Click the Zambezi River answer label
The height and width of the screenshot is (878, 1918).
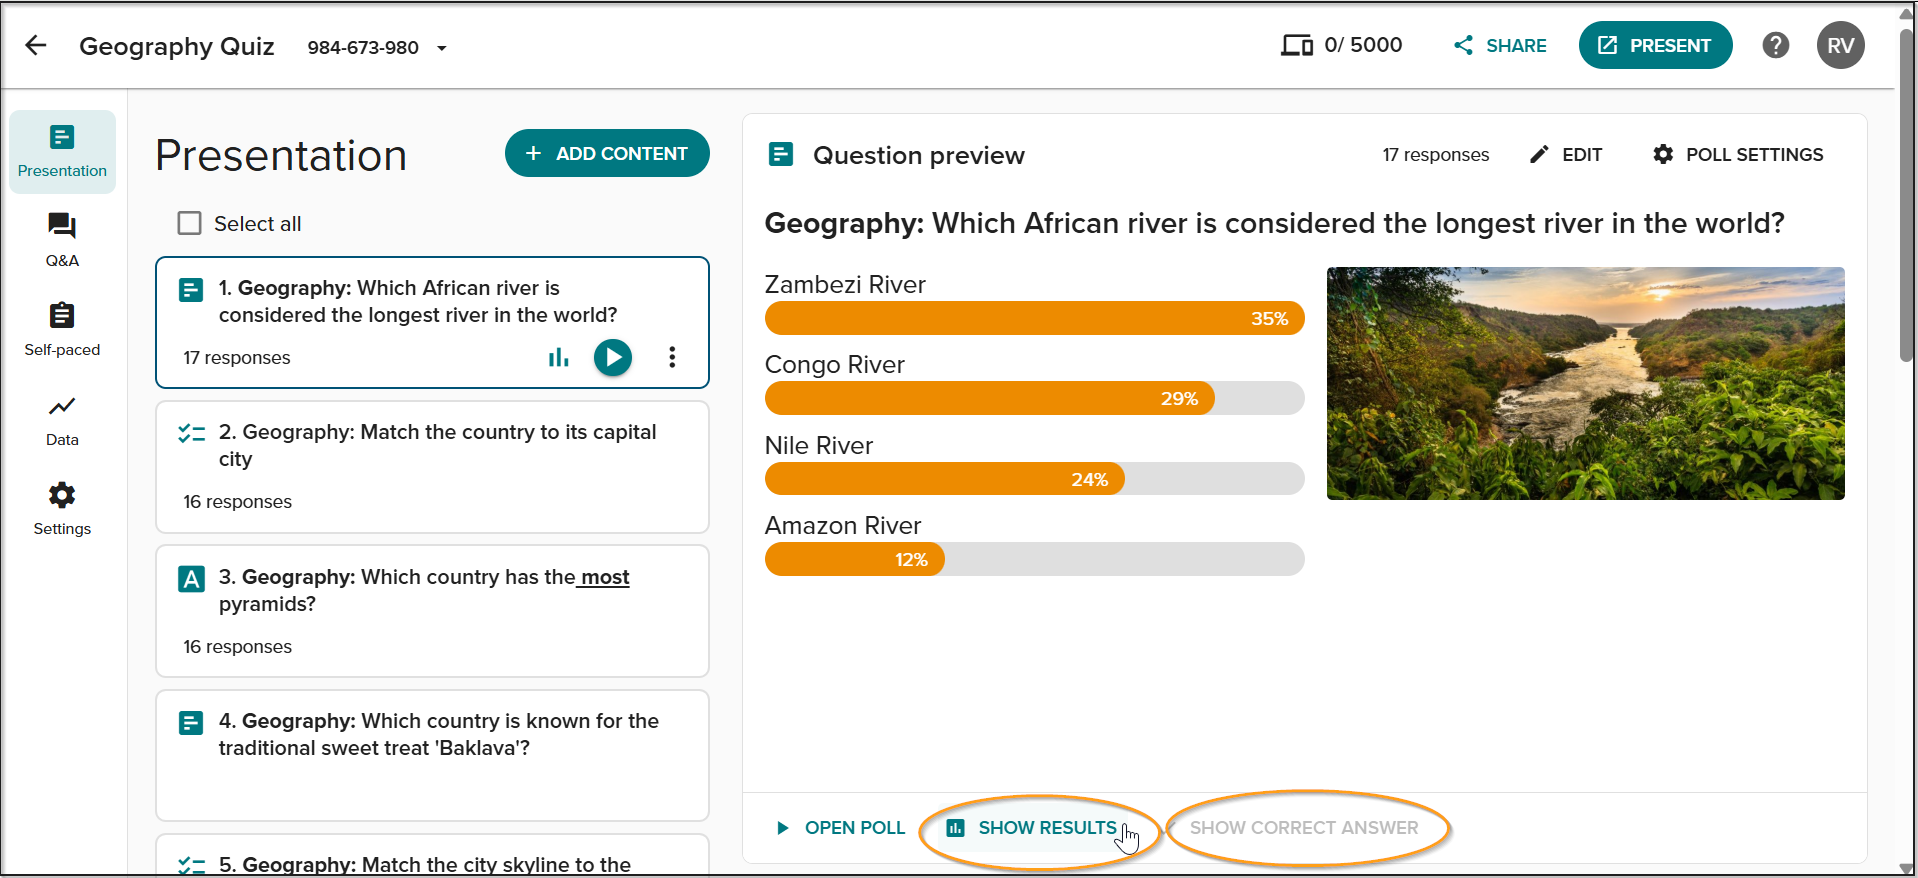(845, 285)
